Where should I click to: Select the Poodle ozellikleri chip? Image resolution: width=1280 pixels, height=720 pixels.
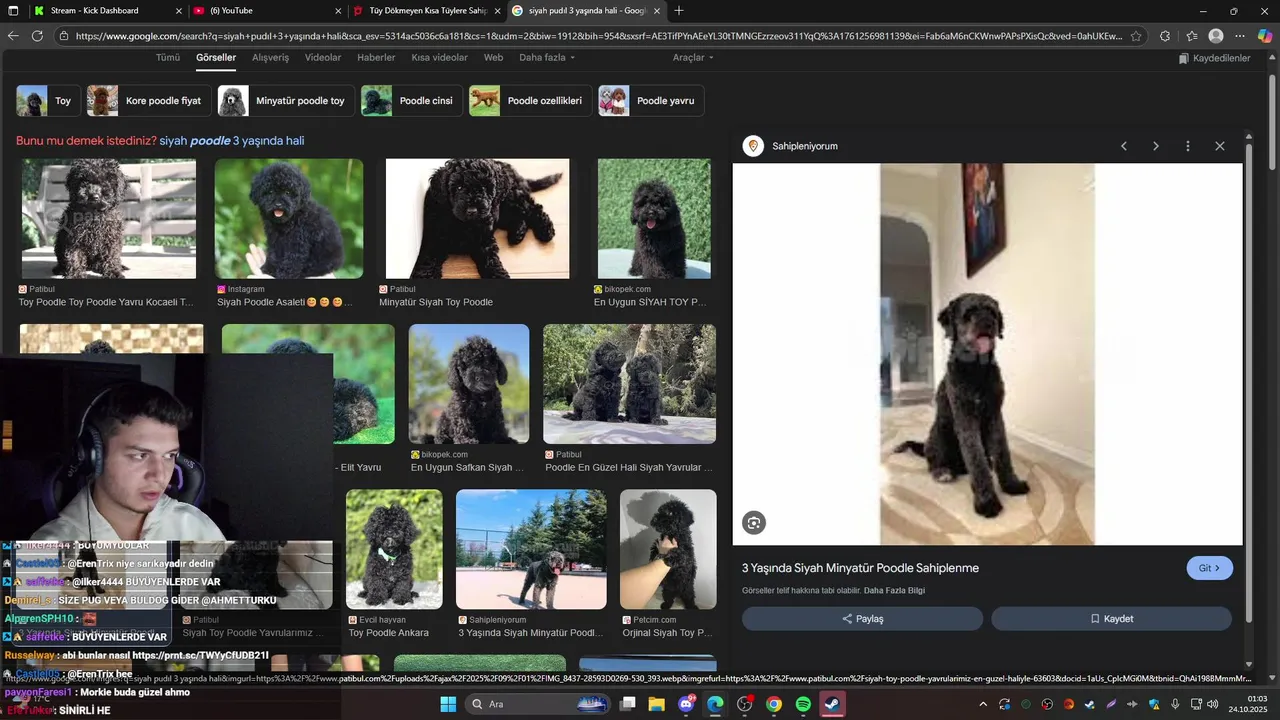click(x=530, y=101)
